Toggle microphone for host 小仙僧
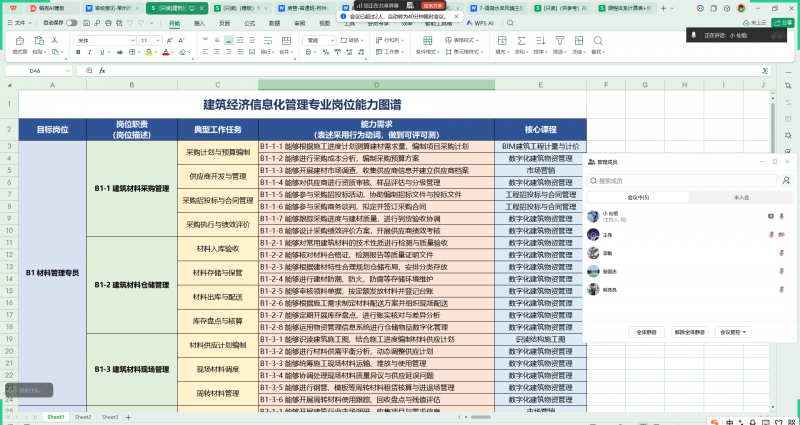The image size is (800, 425). pyautogui.click(x=781, y=216)
